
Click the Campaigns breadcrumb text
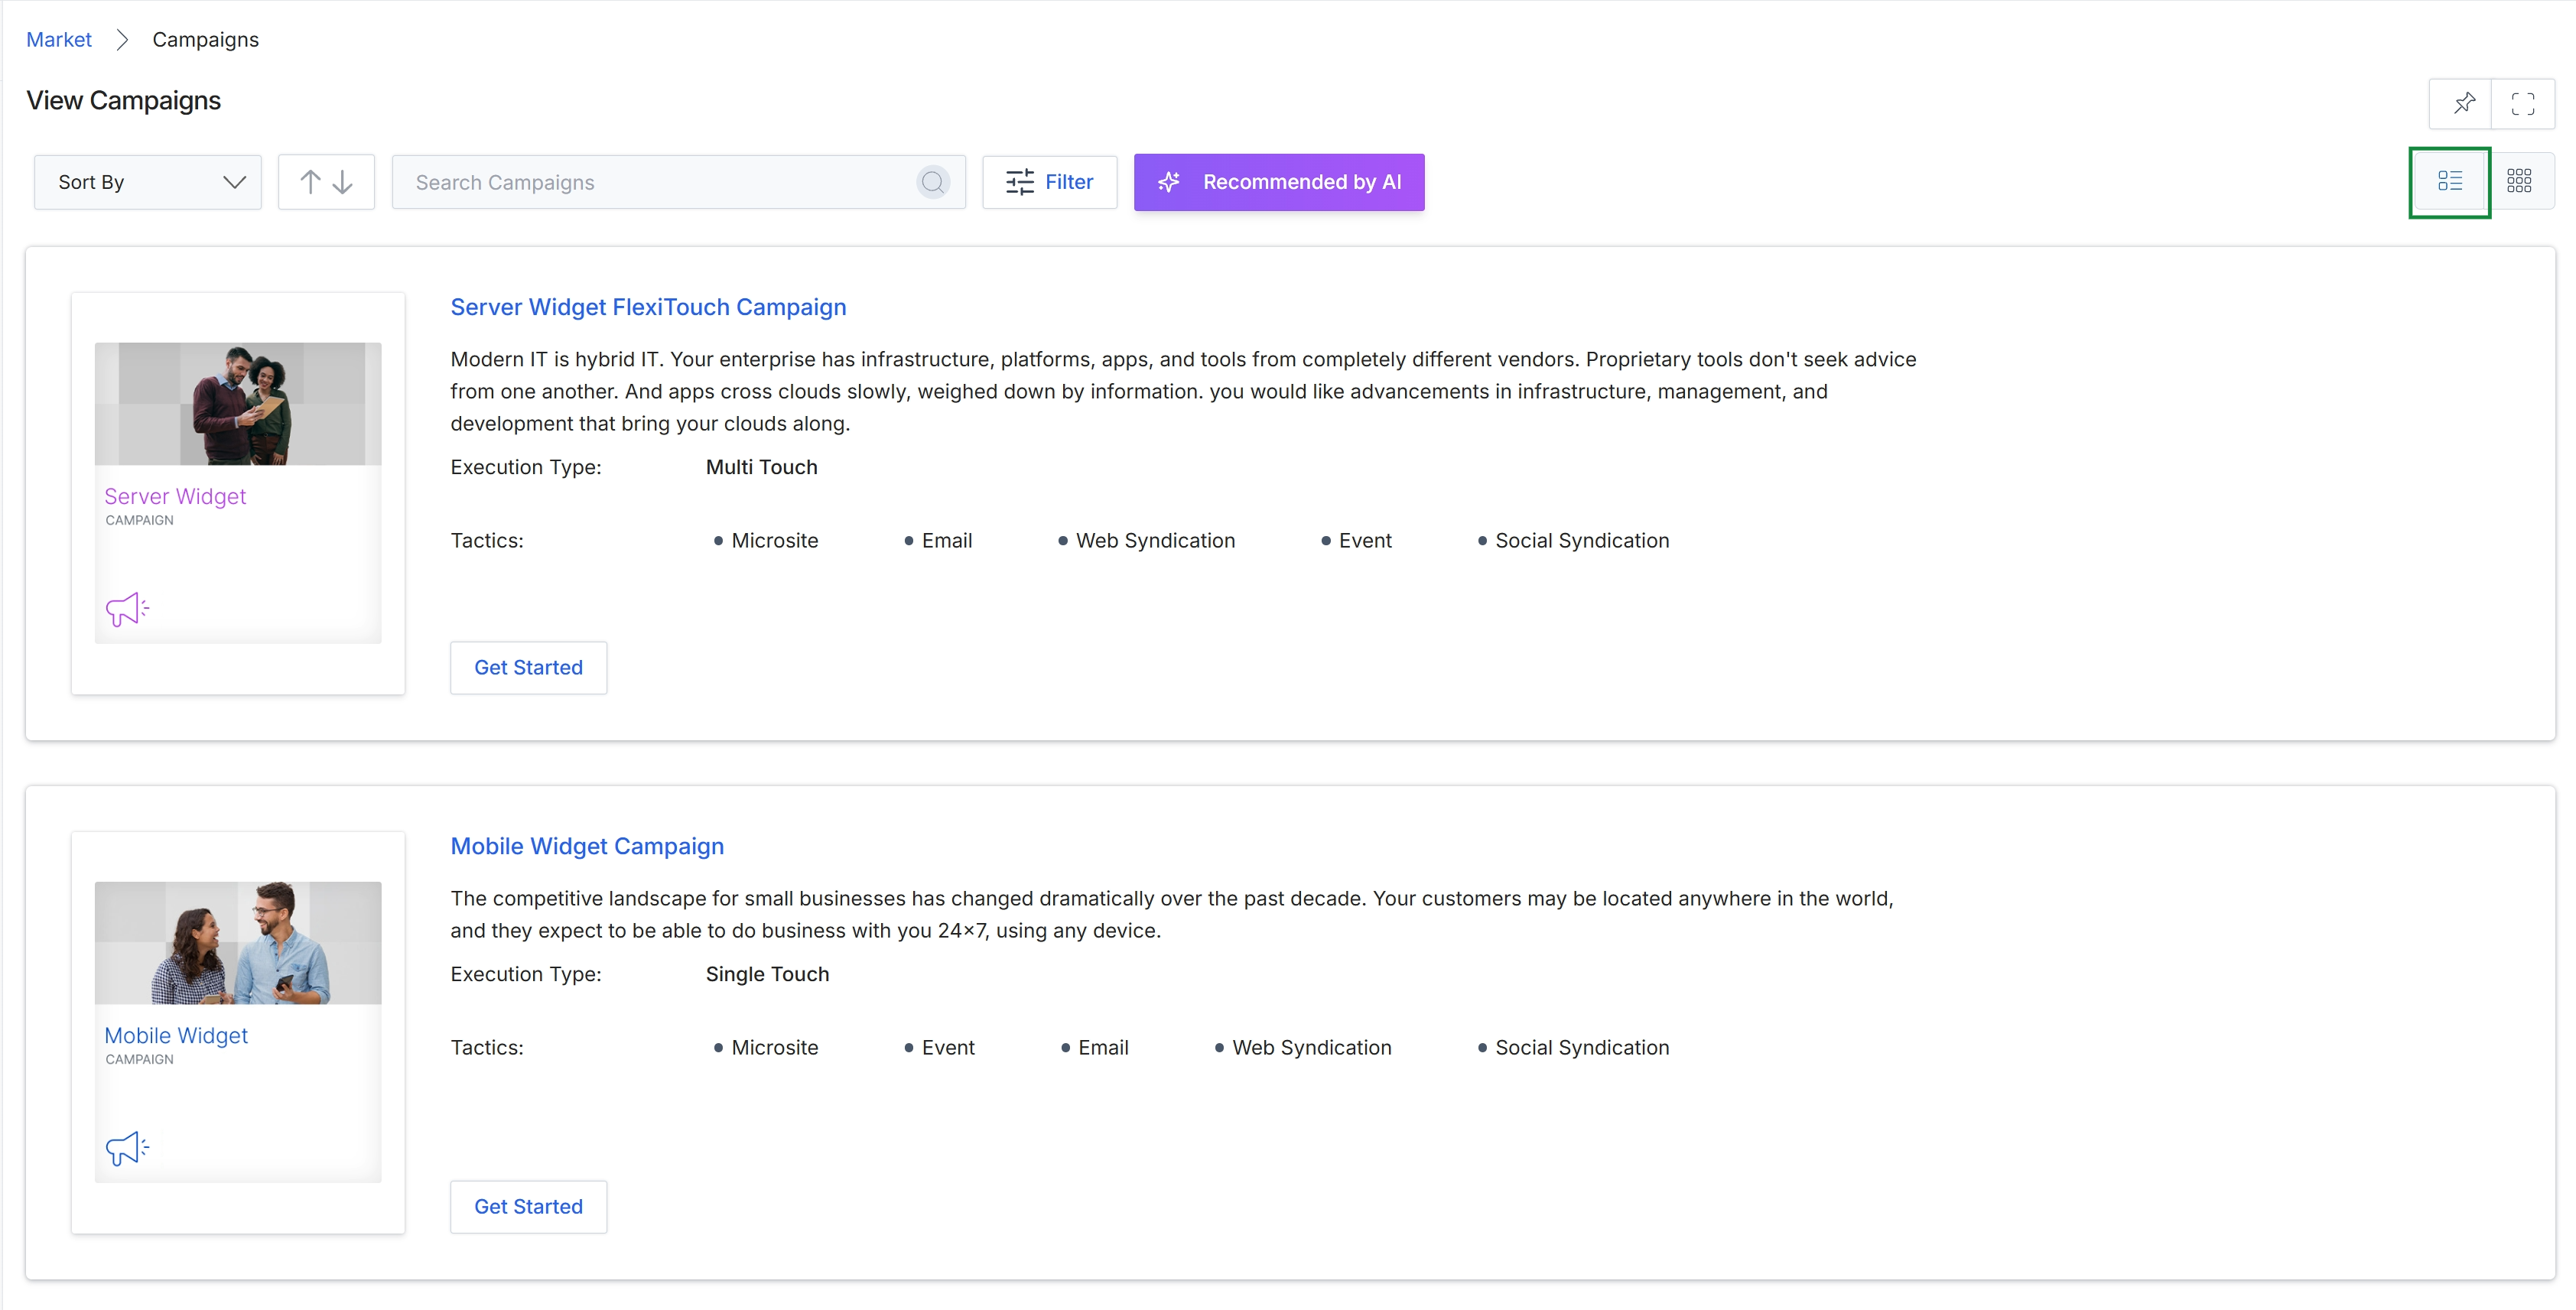205,40
